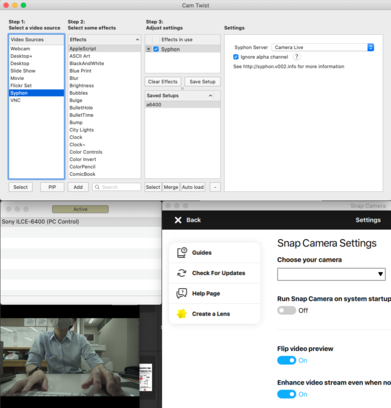
Task: Select City Lights effect
Action: click(104, 130)
